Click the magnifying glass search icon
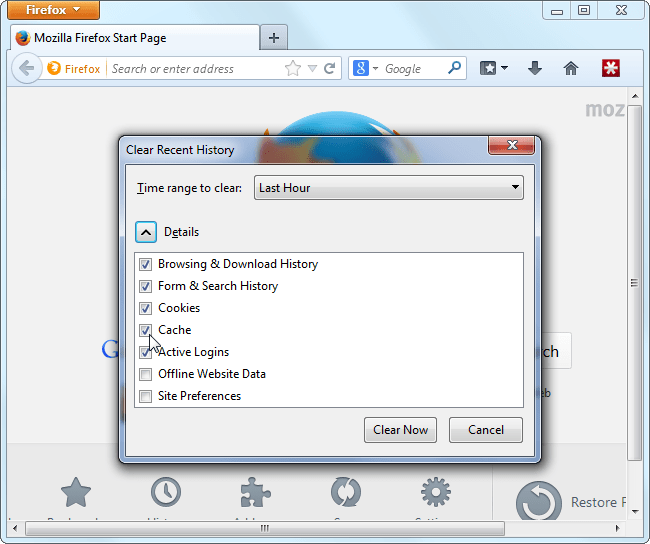Viewport: 650px width, 544px height. click(455, 68)
